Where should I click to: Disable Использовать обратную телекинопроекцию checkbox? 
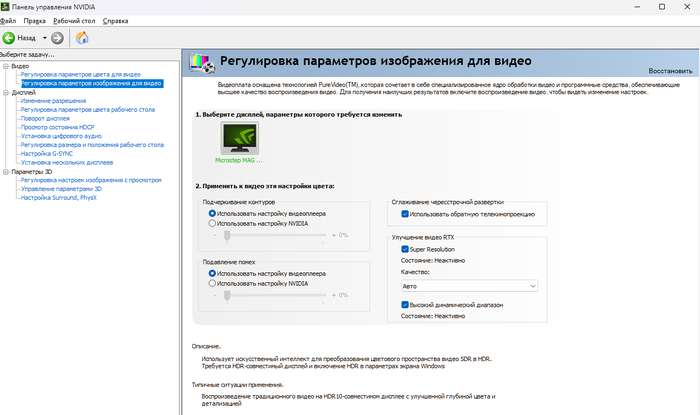tap(405, 213)
